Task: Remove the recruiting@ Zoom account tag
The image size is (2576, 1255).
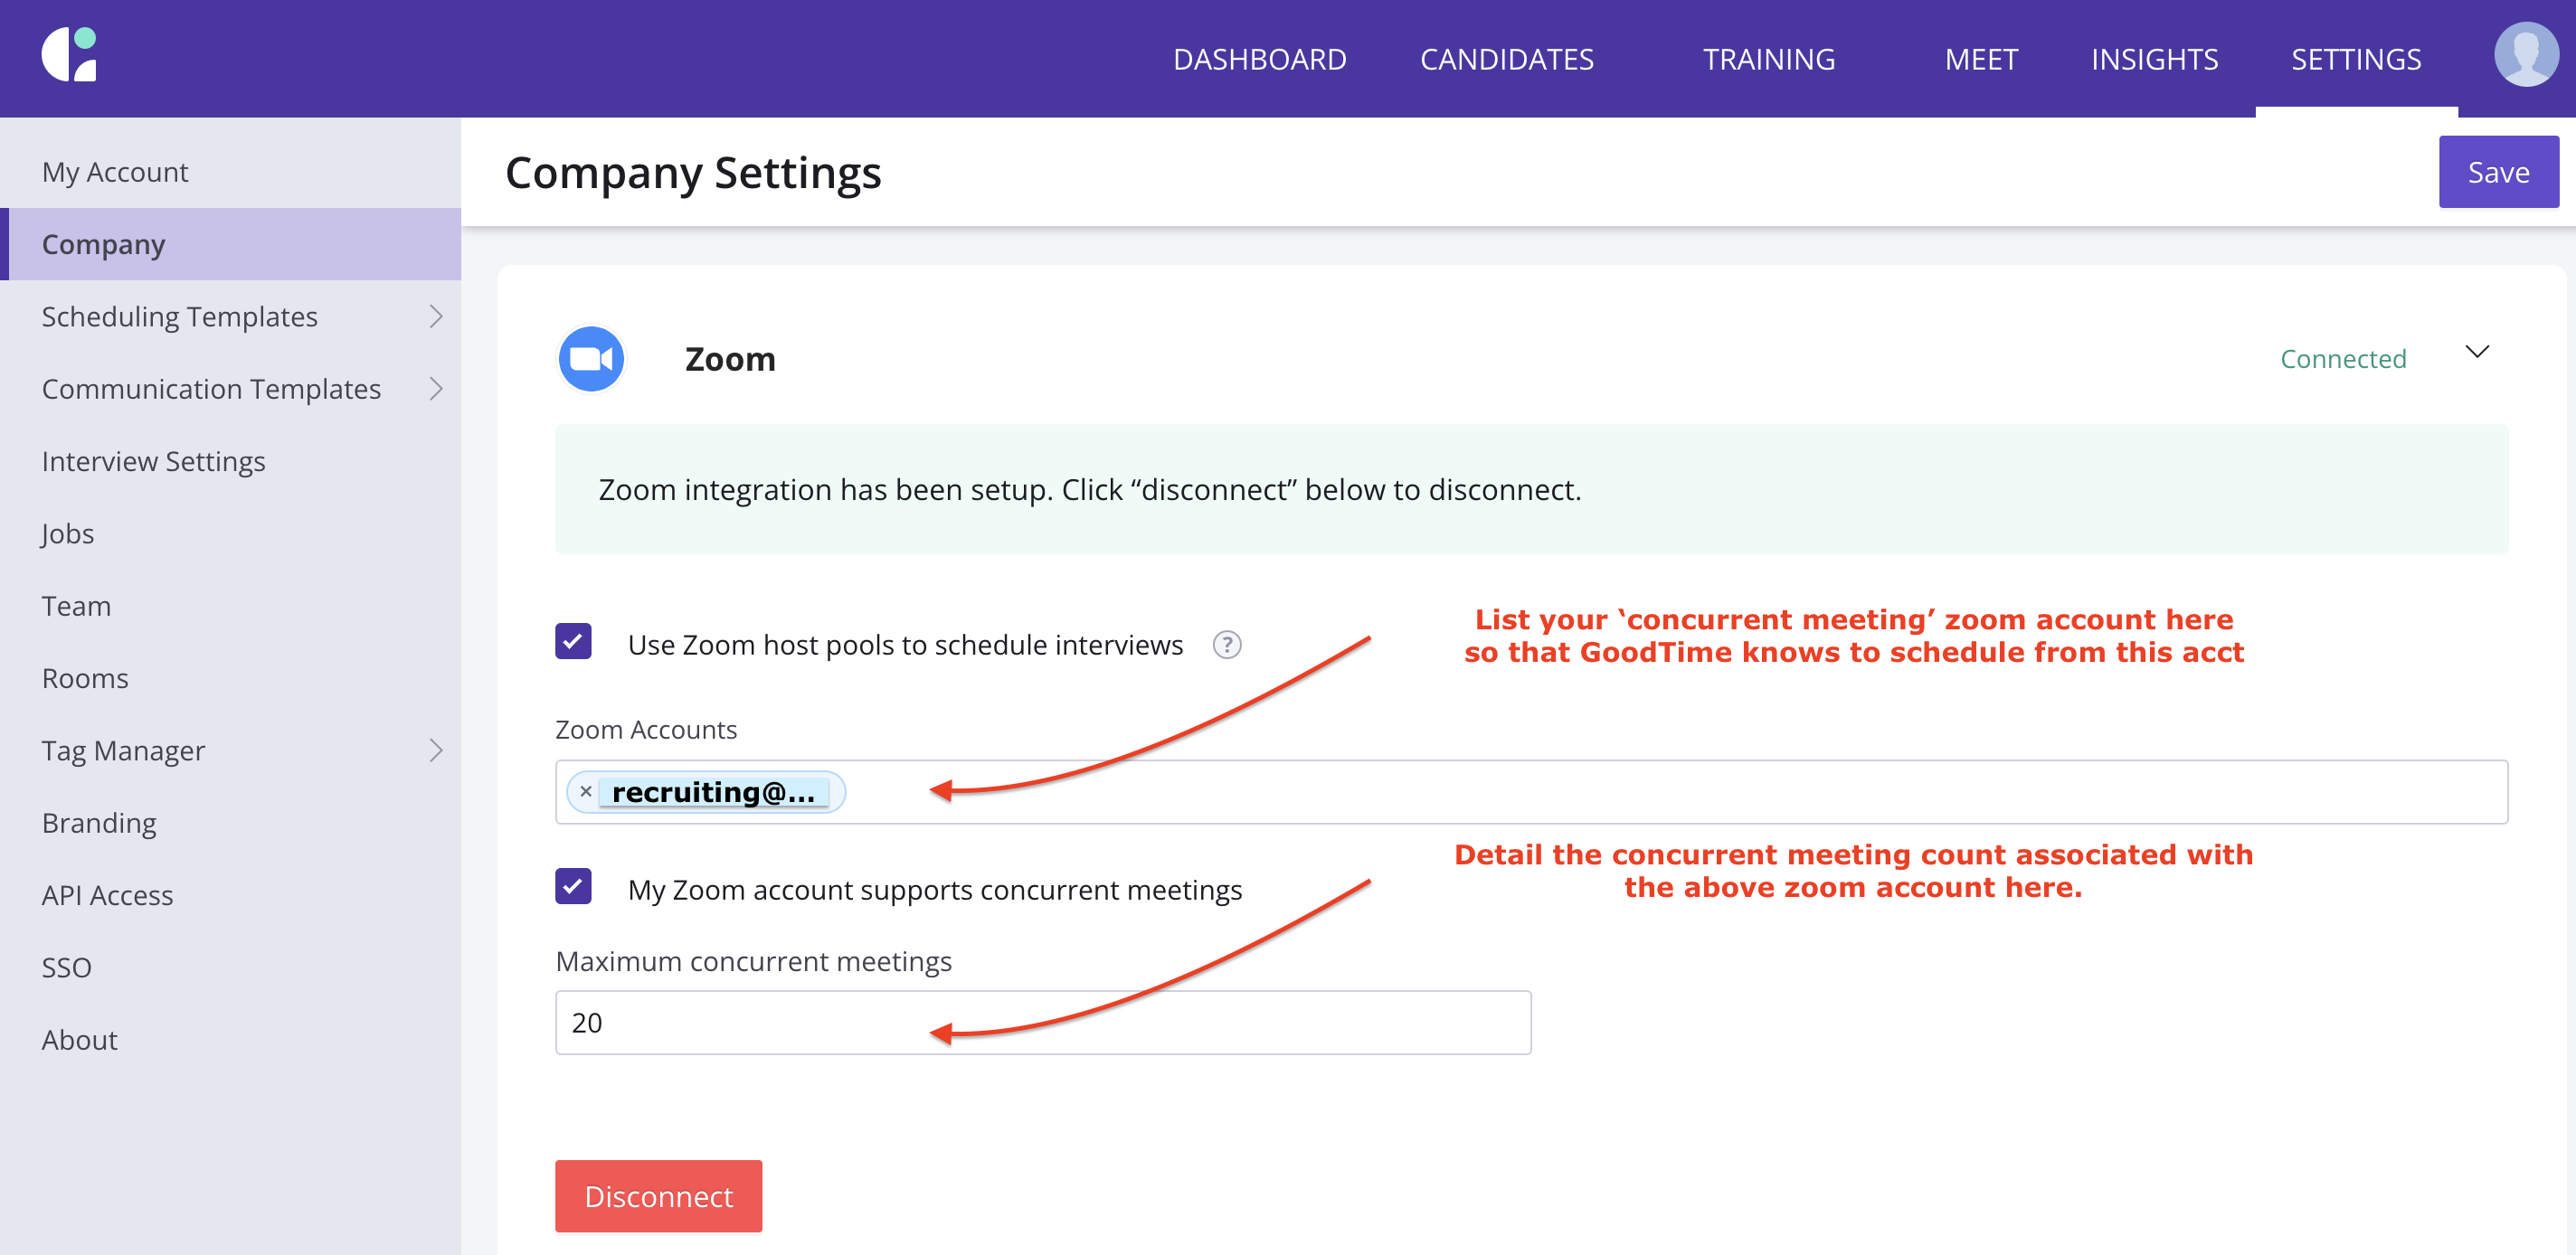Action: click(x=586, y=791)
